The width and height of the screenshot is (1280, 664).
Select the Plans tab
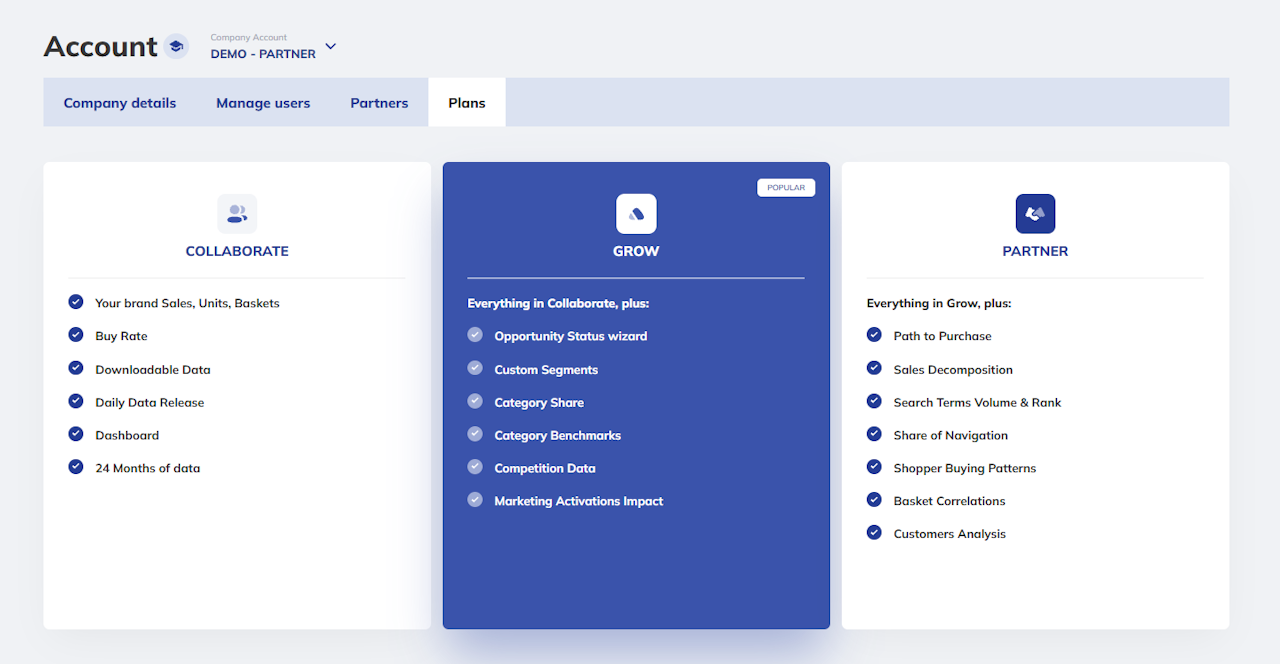467,103
